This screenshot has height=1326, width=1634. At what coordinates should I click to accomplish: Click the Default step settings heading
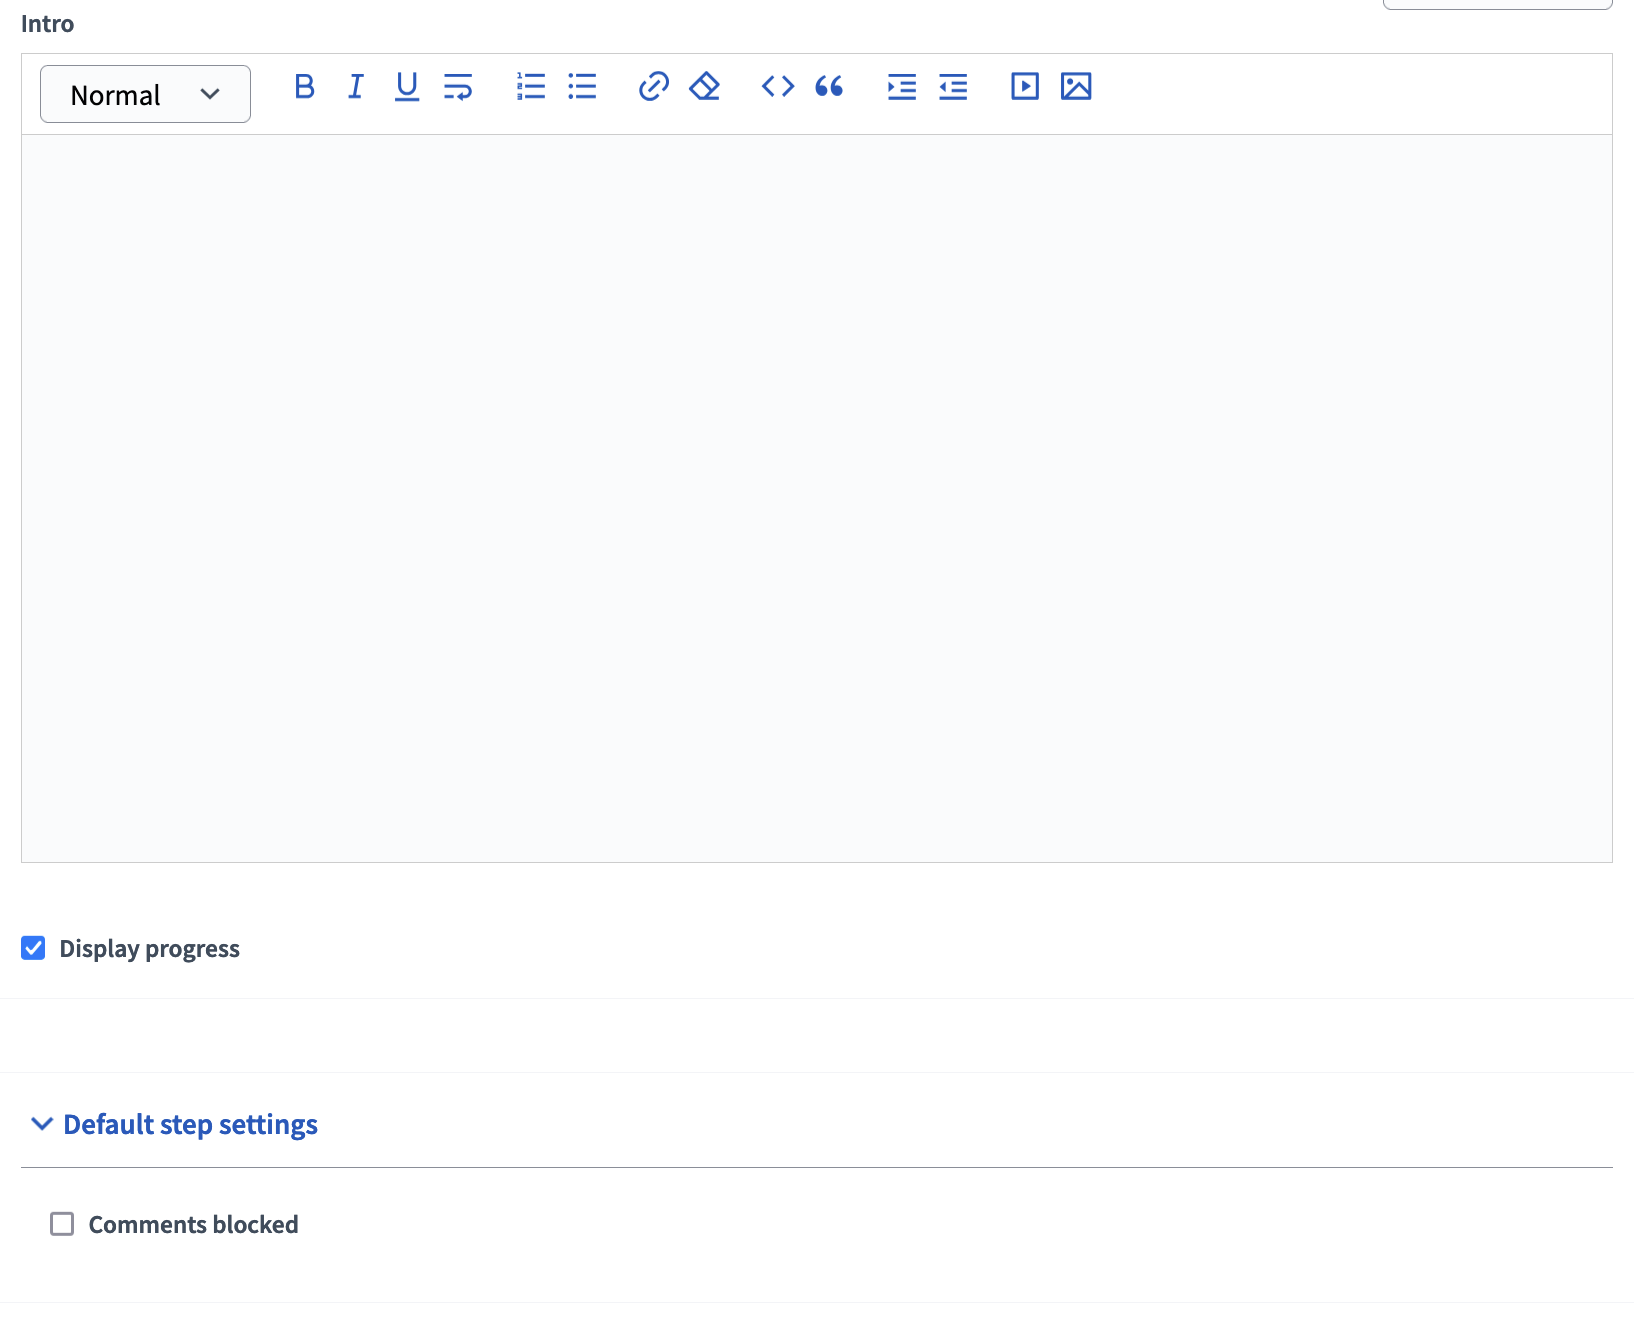pyautogui.click(x=190, y=1124)
